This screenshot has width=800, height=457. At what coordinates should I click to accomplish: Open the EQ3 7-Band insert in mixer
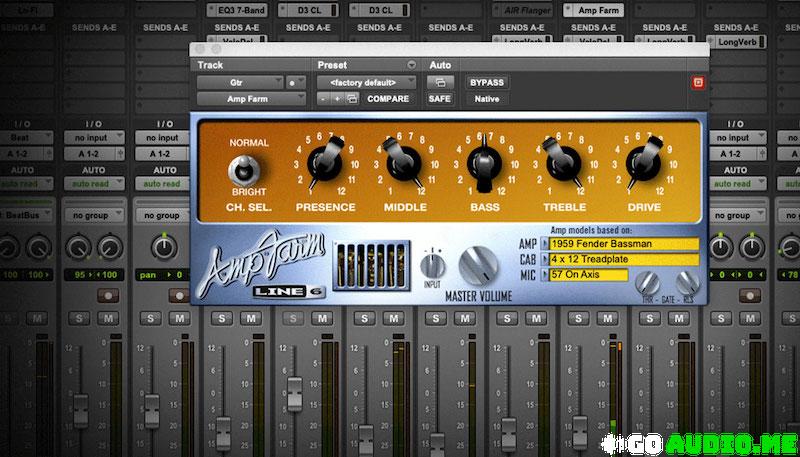tap(237, 10)
